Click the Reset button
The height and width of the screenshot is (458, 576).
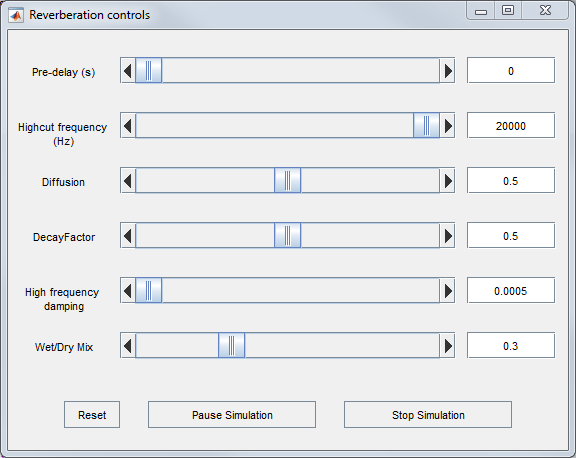click(92, 415)
